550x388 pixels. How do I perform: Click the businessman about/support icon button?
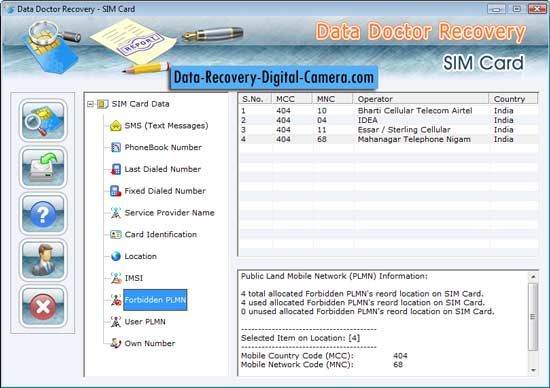[x=43, y=260]
